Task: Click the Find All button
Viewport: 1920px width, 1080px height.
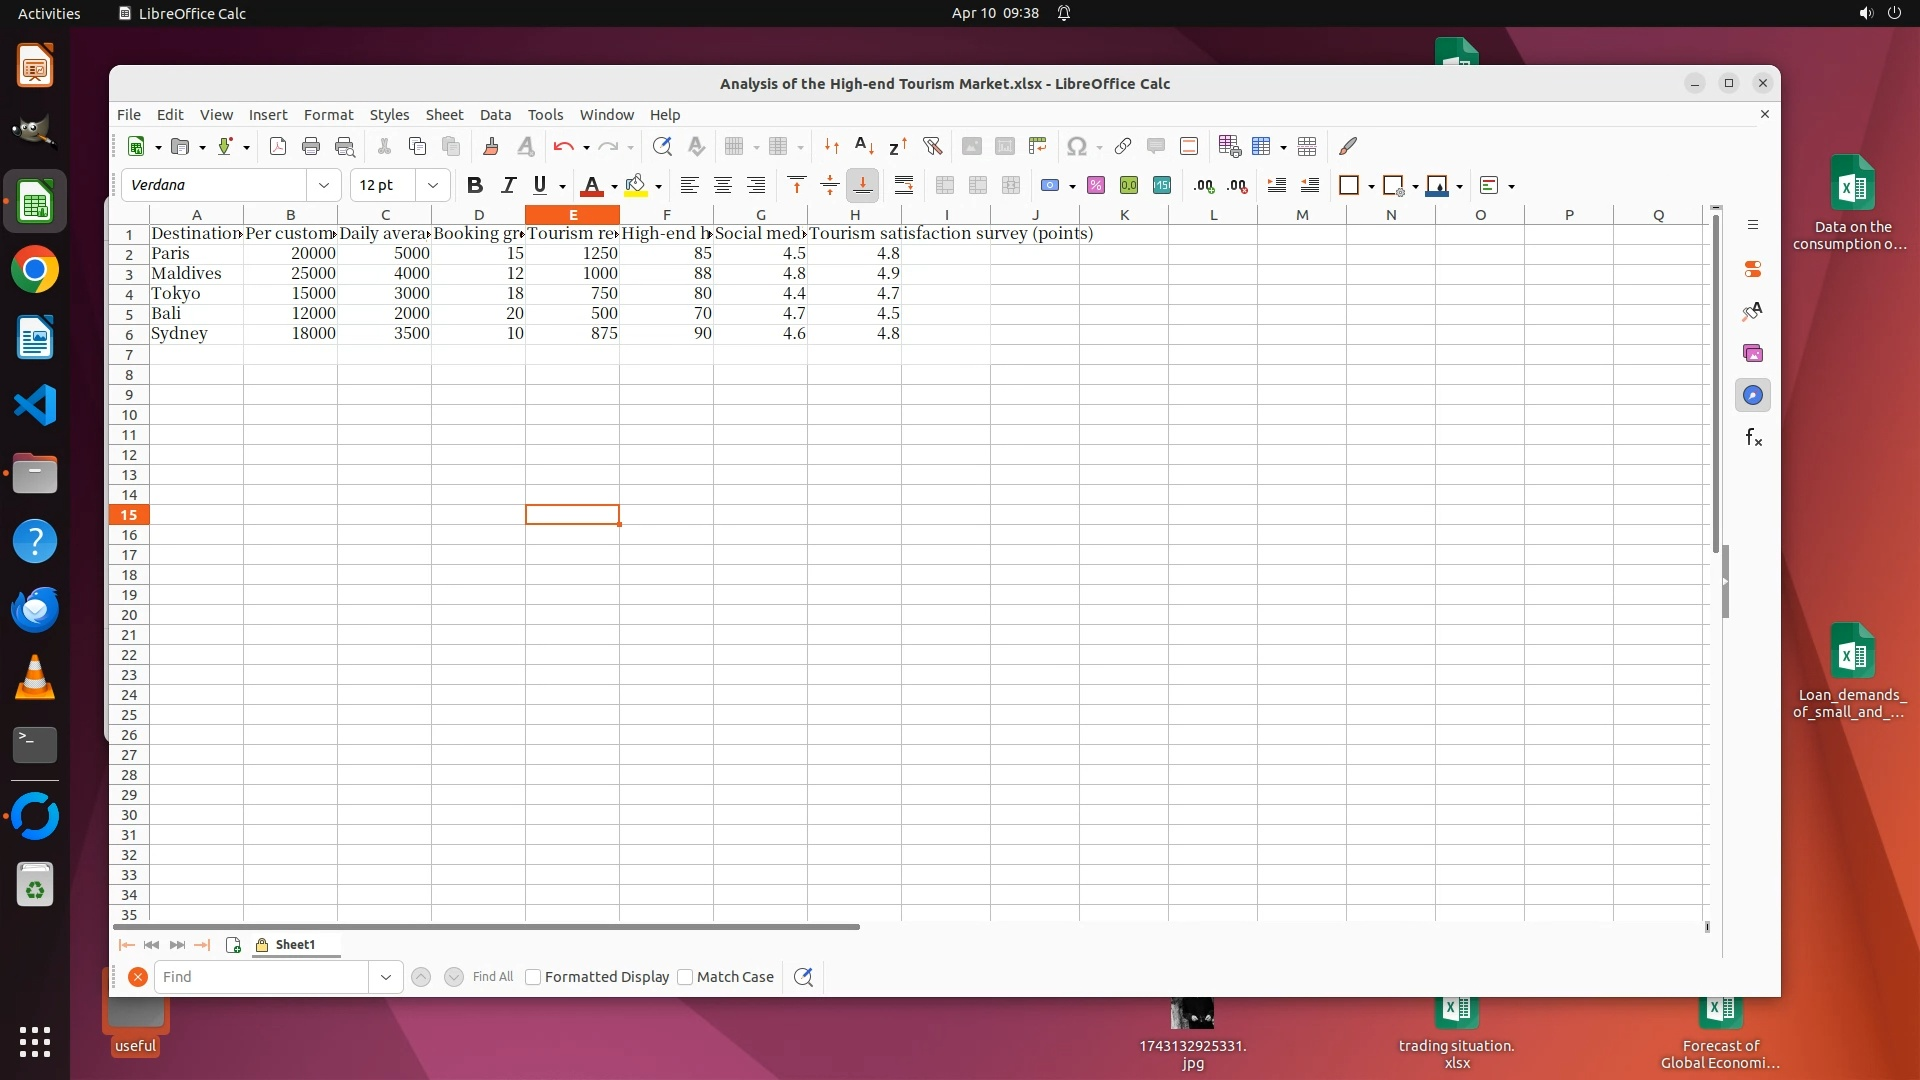Action: 492,977
